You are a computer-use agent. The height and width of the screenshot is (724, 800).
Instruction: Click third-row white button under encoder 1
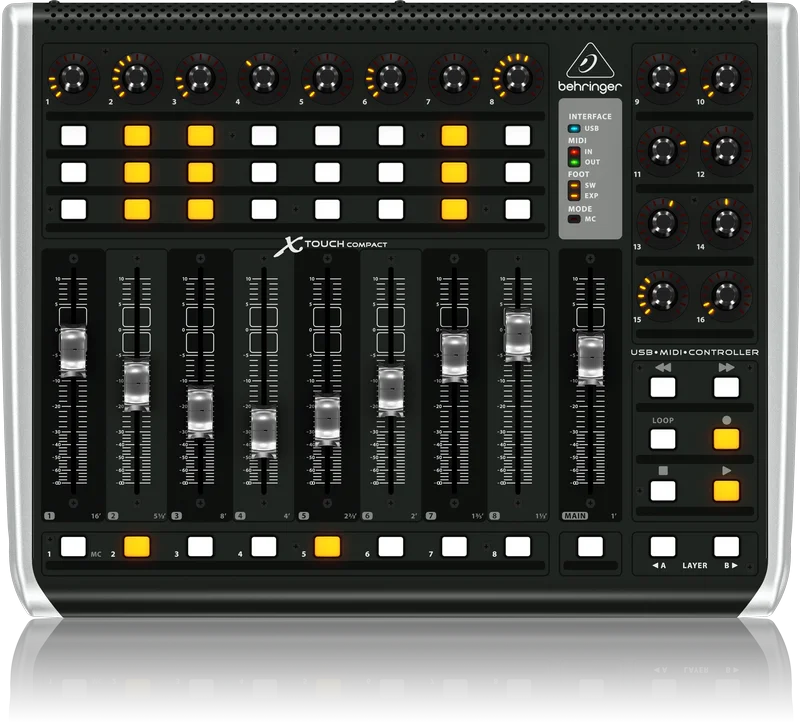(x=73, y=209)
